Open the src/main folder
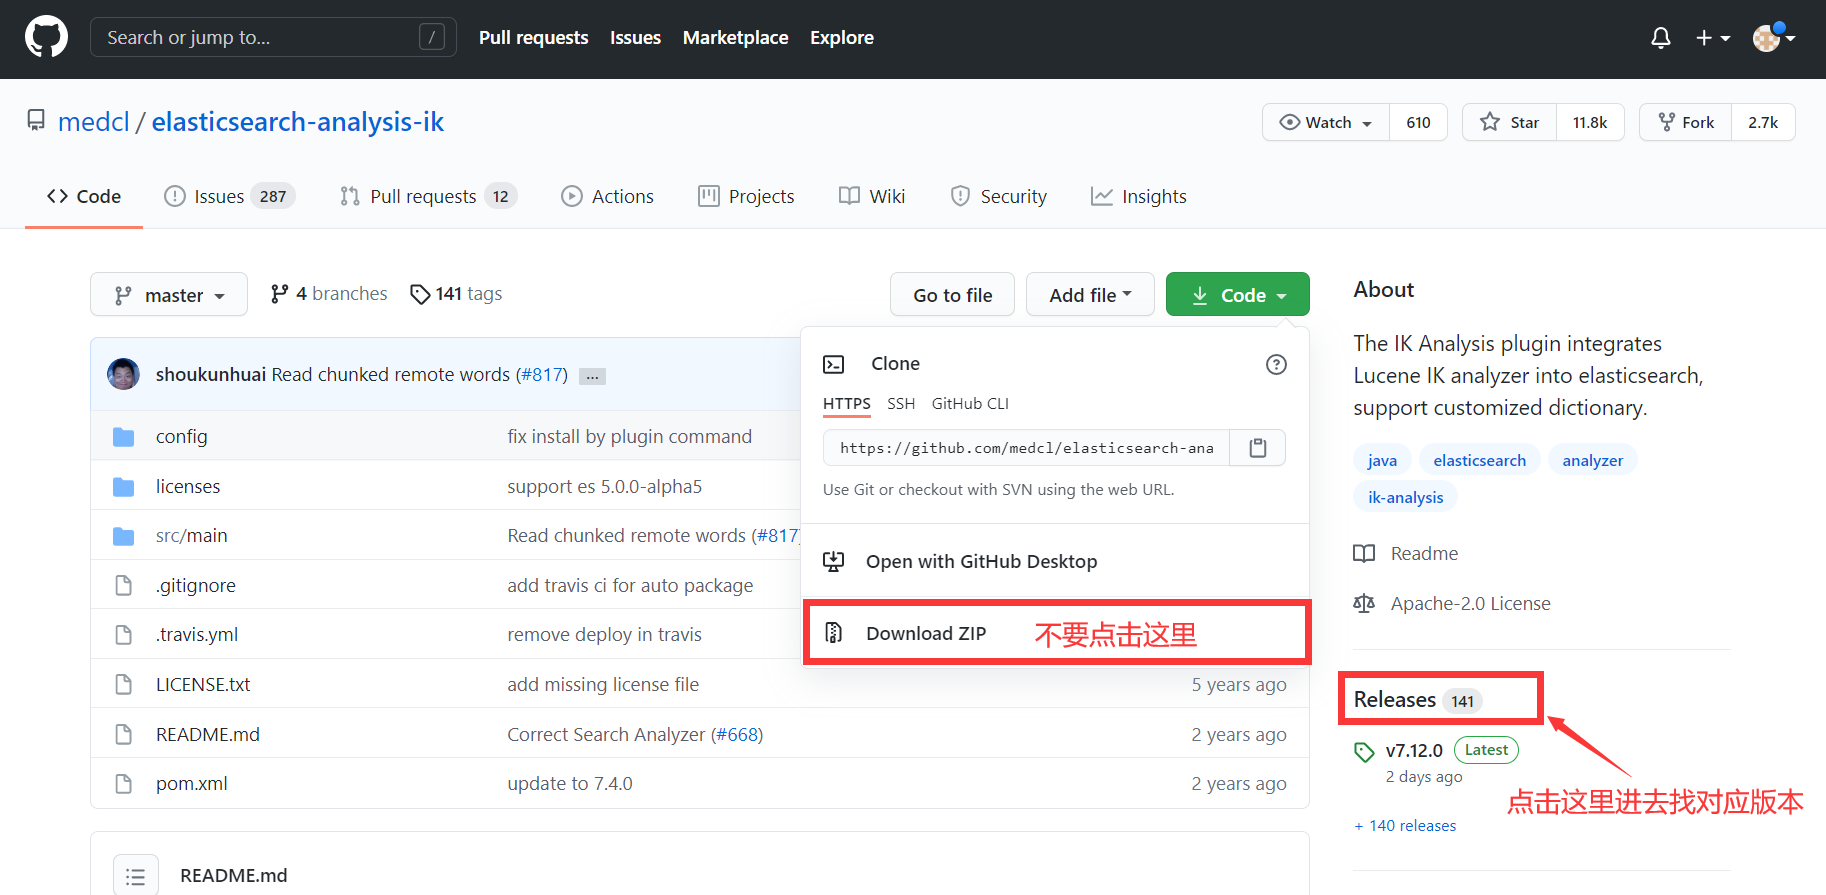Image resolution: width=1826 pixels, height=895 pixels. click(x=192, y=535)
